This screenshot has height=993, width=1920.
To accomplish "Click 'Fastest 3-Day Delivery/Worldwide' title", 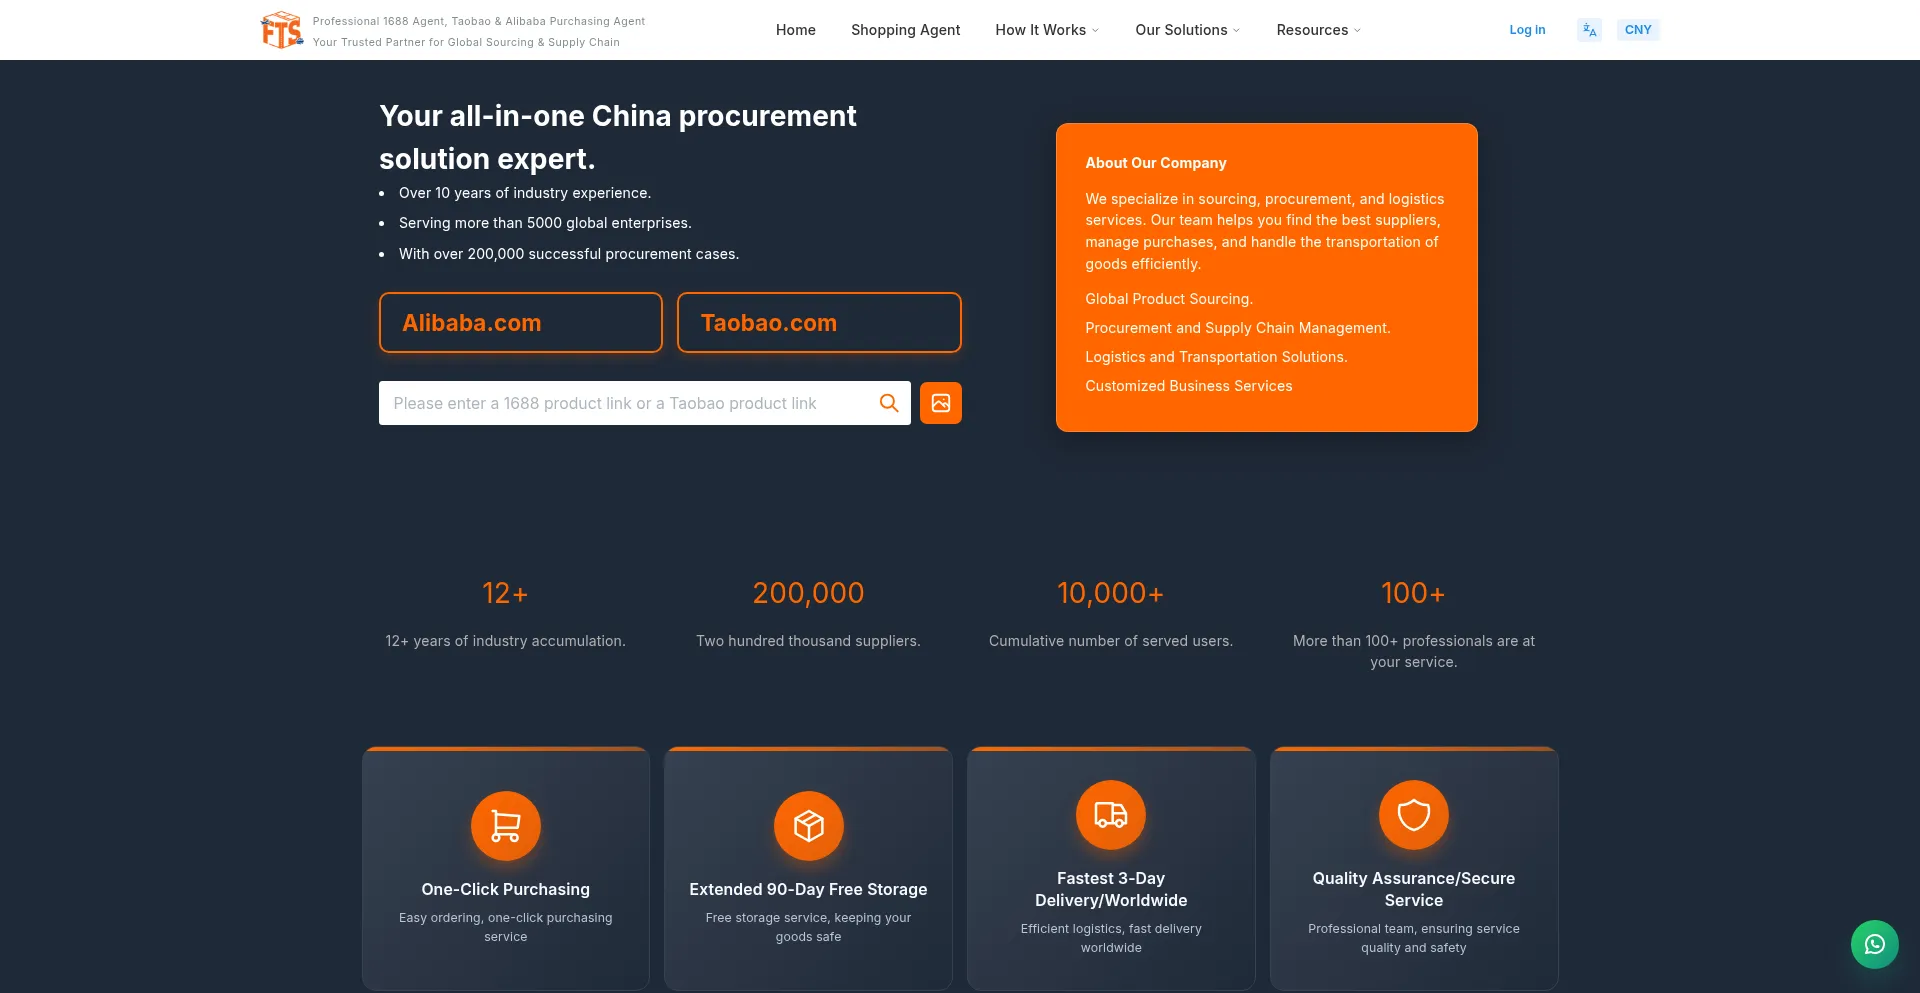I will coord(1111,889).
